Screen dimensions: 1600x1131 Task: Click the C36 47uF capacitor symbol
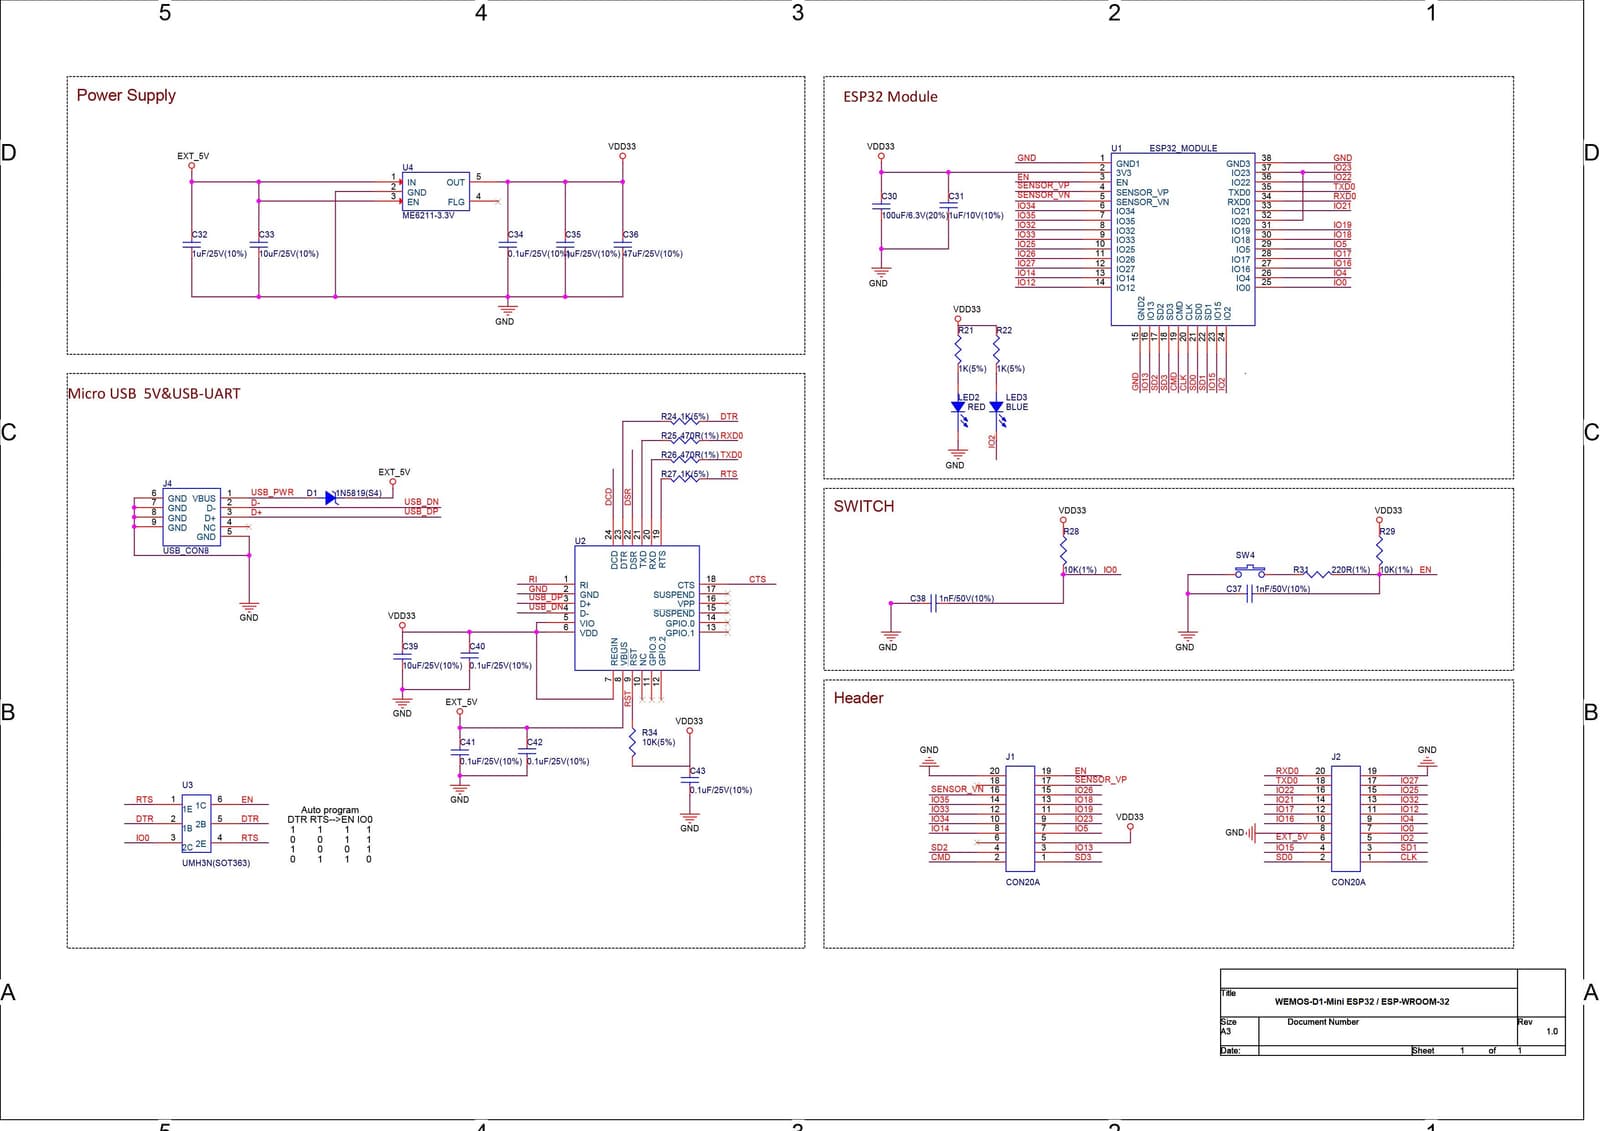coord(623,243)
